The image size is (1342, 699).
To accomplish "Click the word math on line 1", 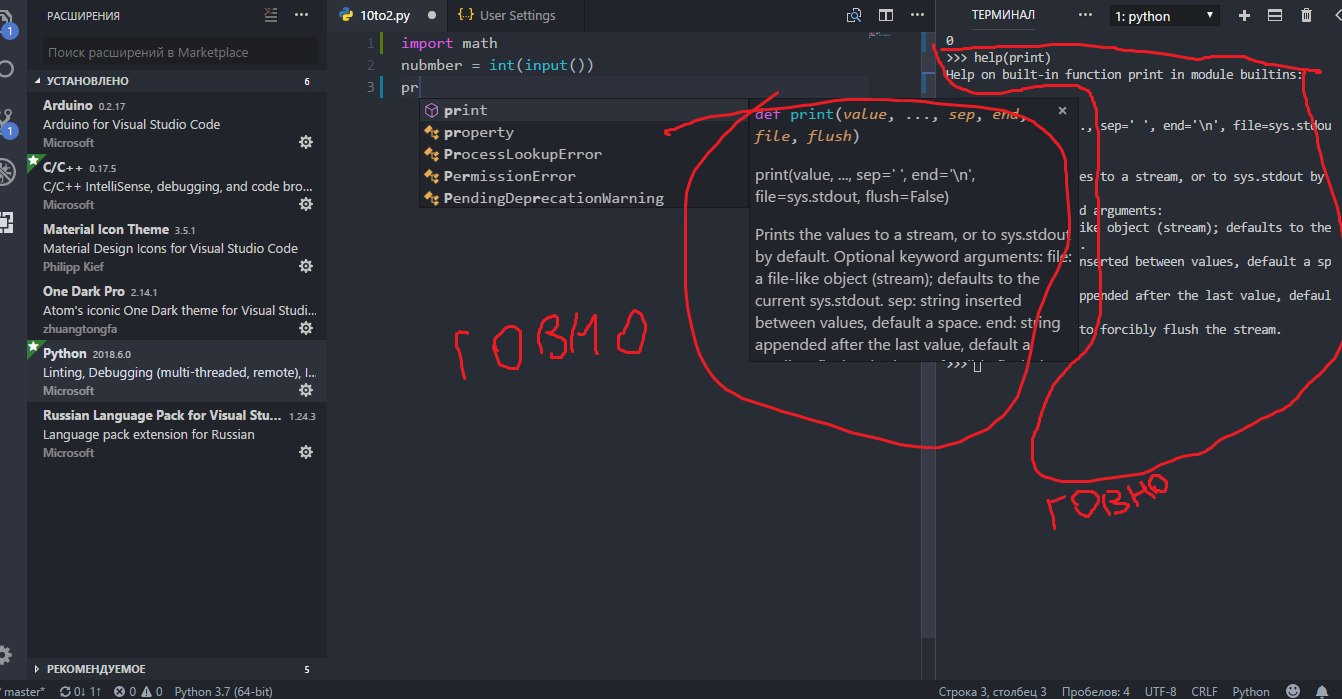I will (x=479, y=43).
